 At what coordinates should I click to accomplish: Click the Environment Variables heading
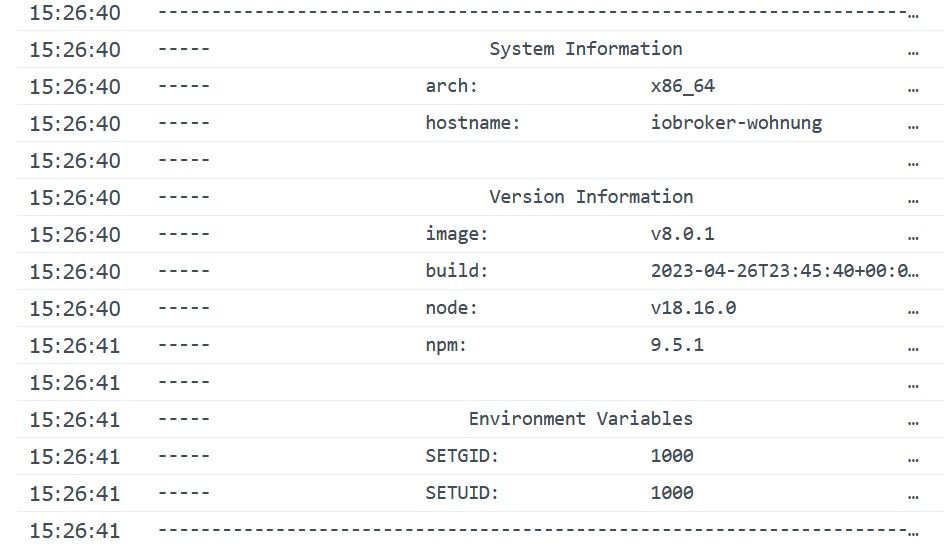[x=580, y=419]
